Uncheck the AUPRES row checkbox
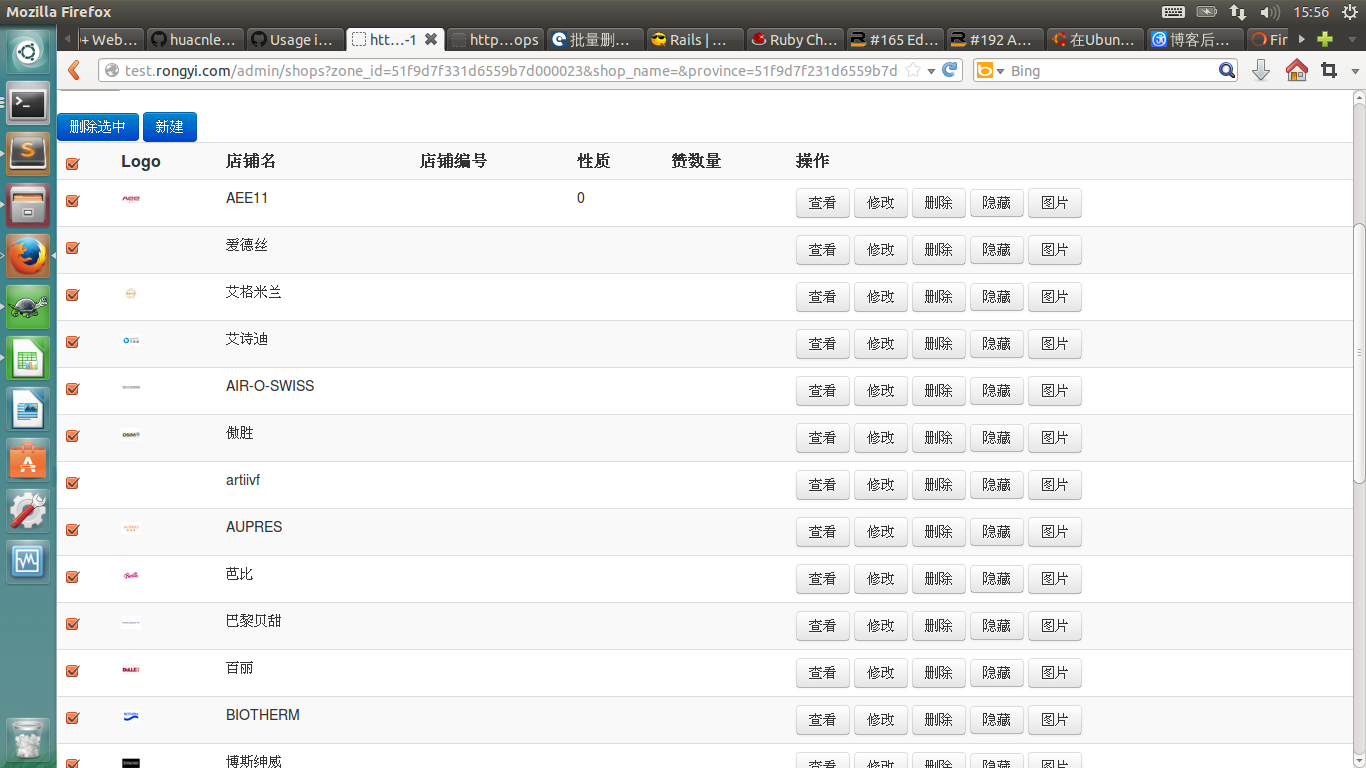Screen dimensions: 1366x768 tap(72, 530)
